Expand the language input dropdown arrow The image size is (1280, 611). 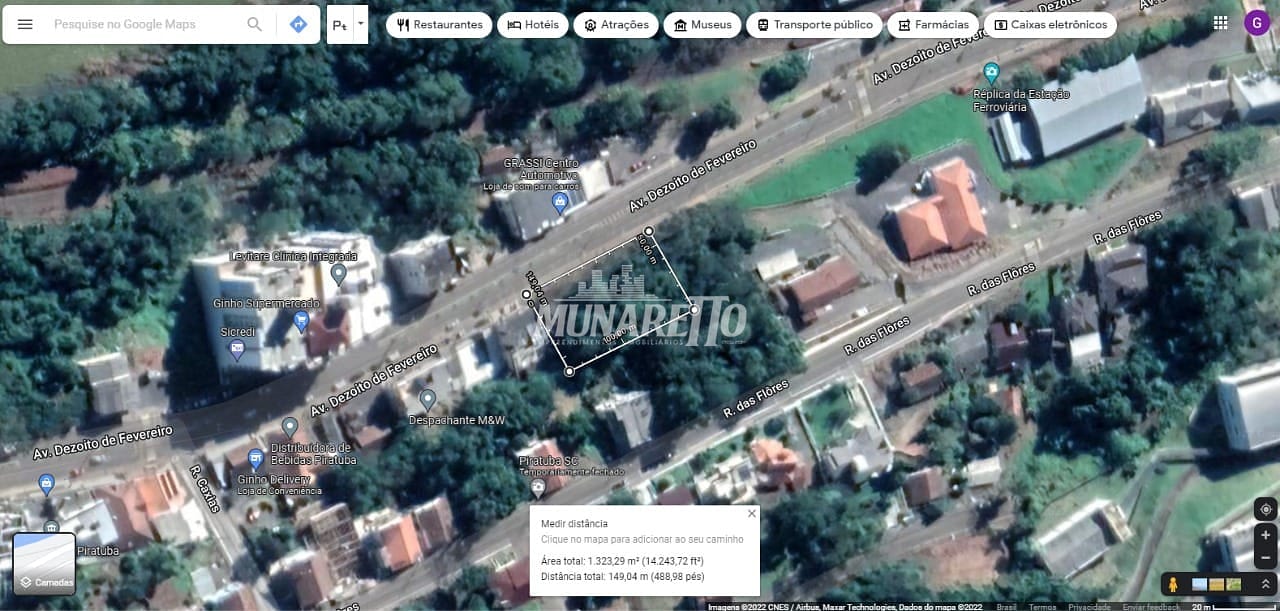tap(360, 23)
